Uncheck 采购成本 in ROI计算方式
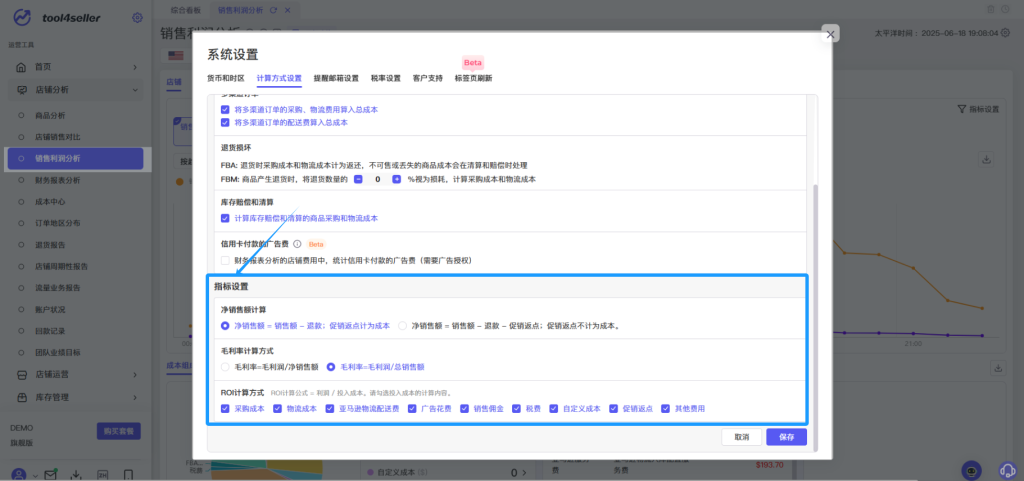Image resolution: width=1024 pixels, height=481 pixels. (x=225, y=409)
